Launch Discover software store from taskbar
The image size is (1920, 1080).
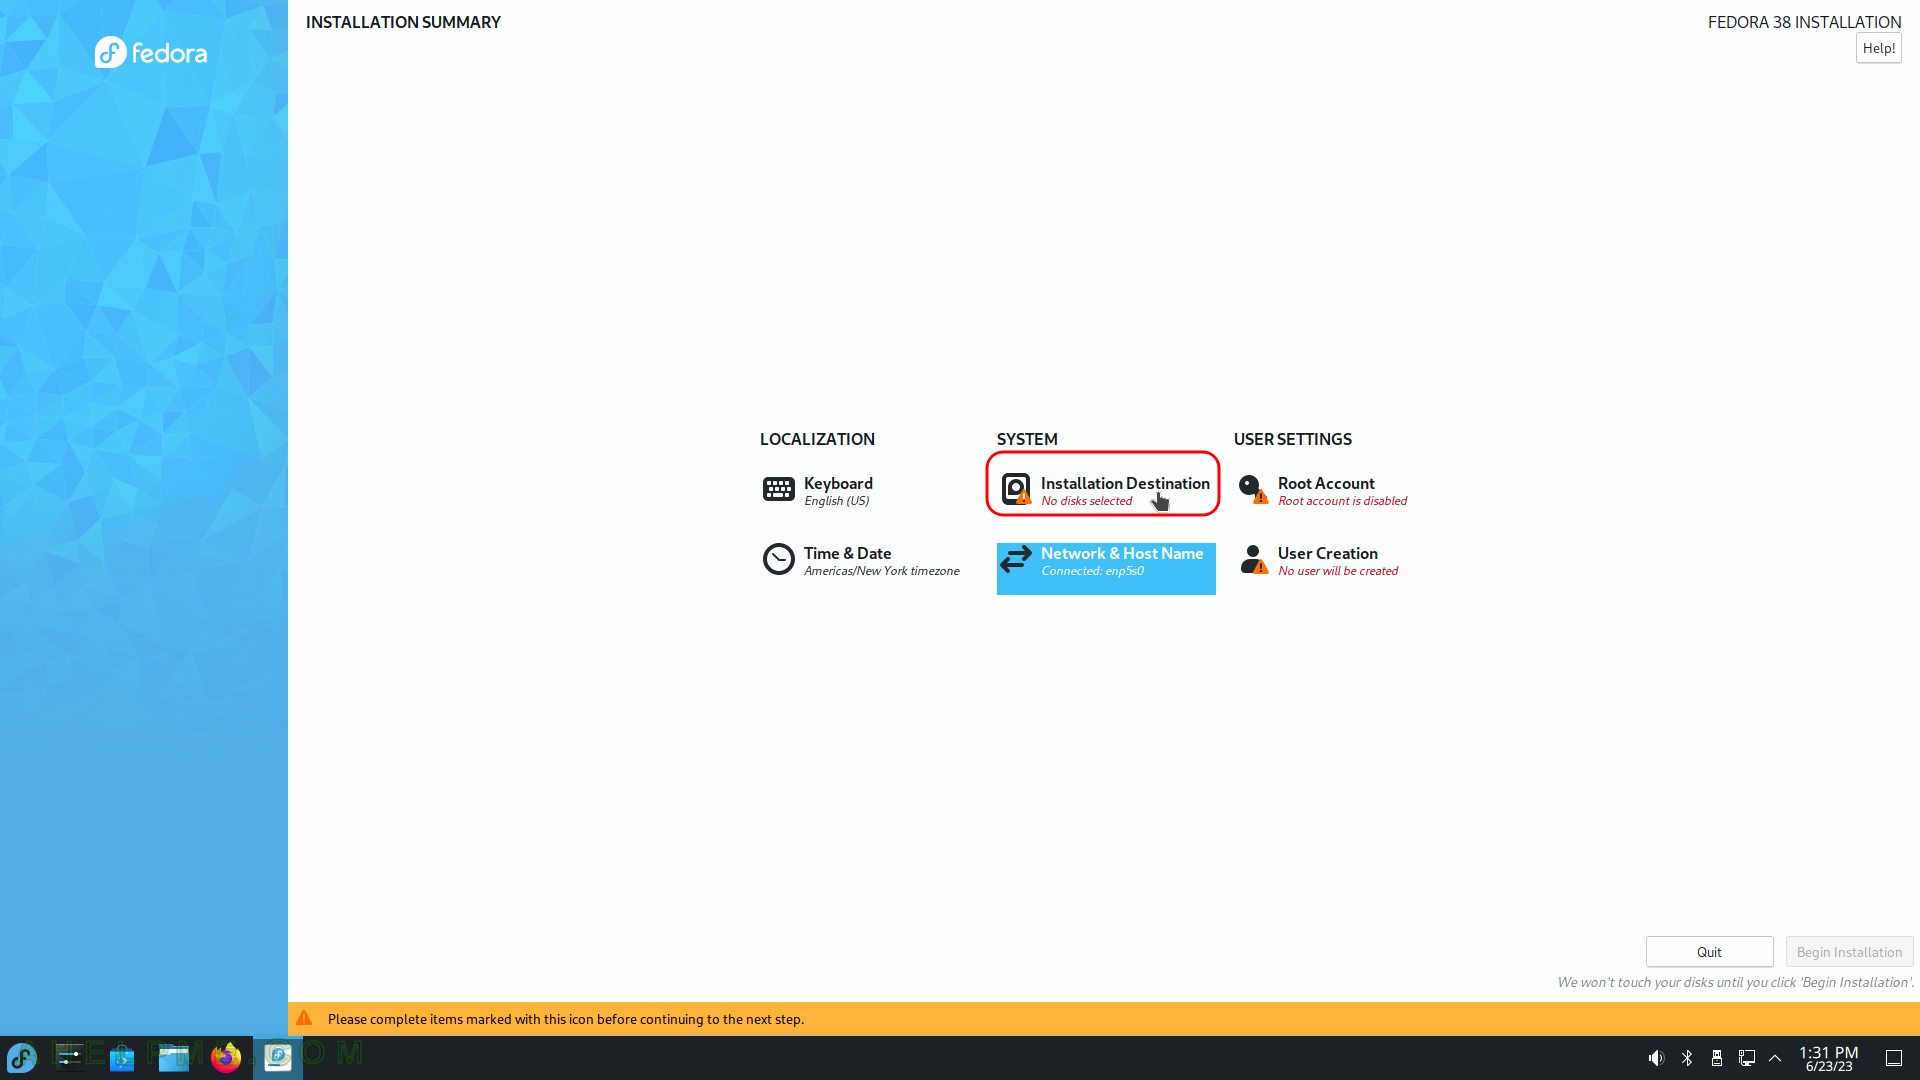coord(122,1057)
